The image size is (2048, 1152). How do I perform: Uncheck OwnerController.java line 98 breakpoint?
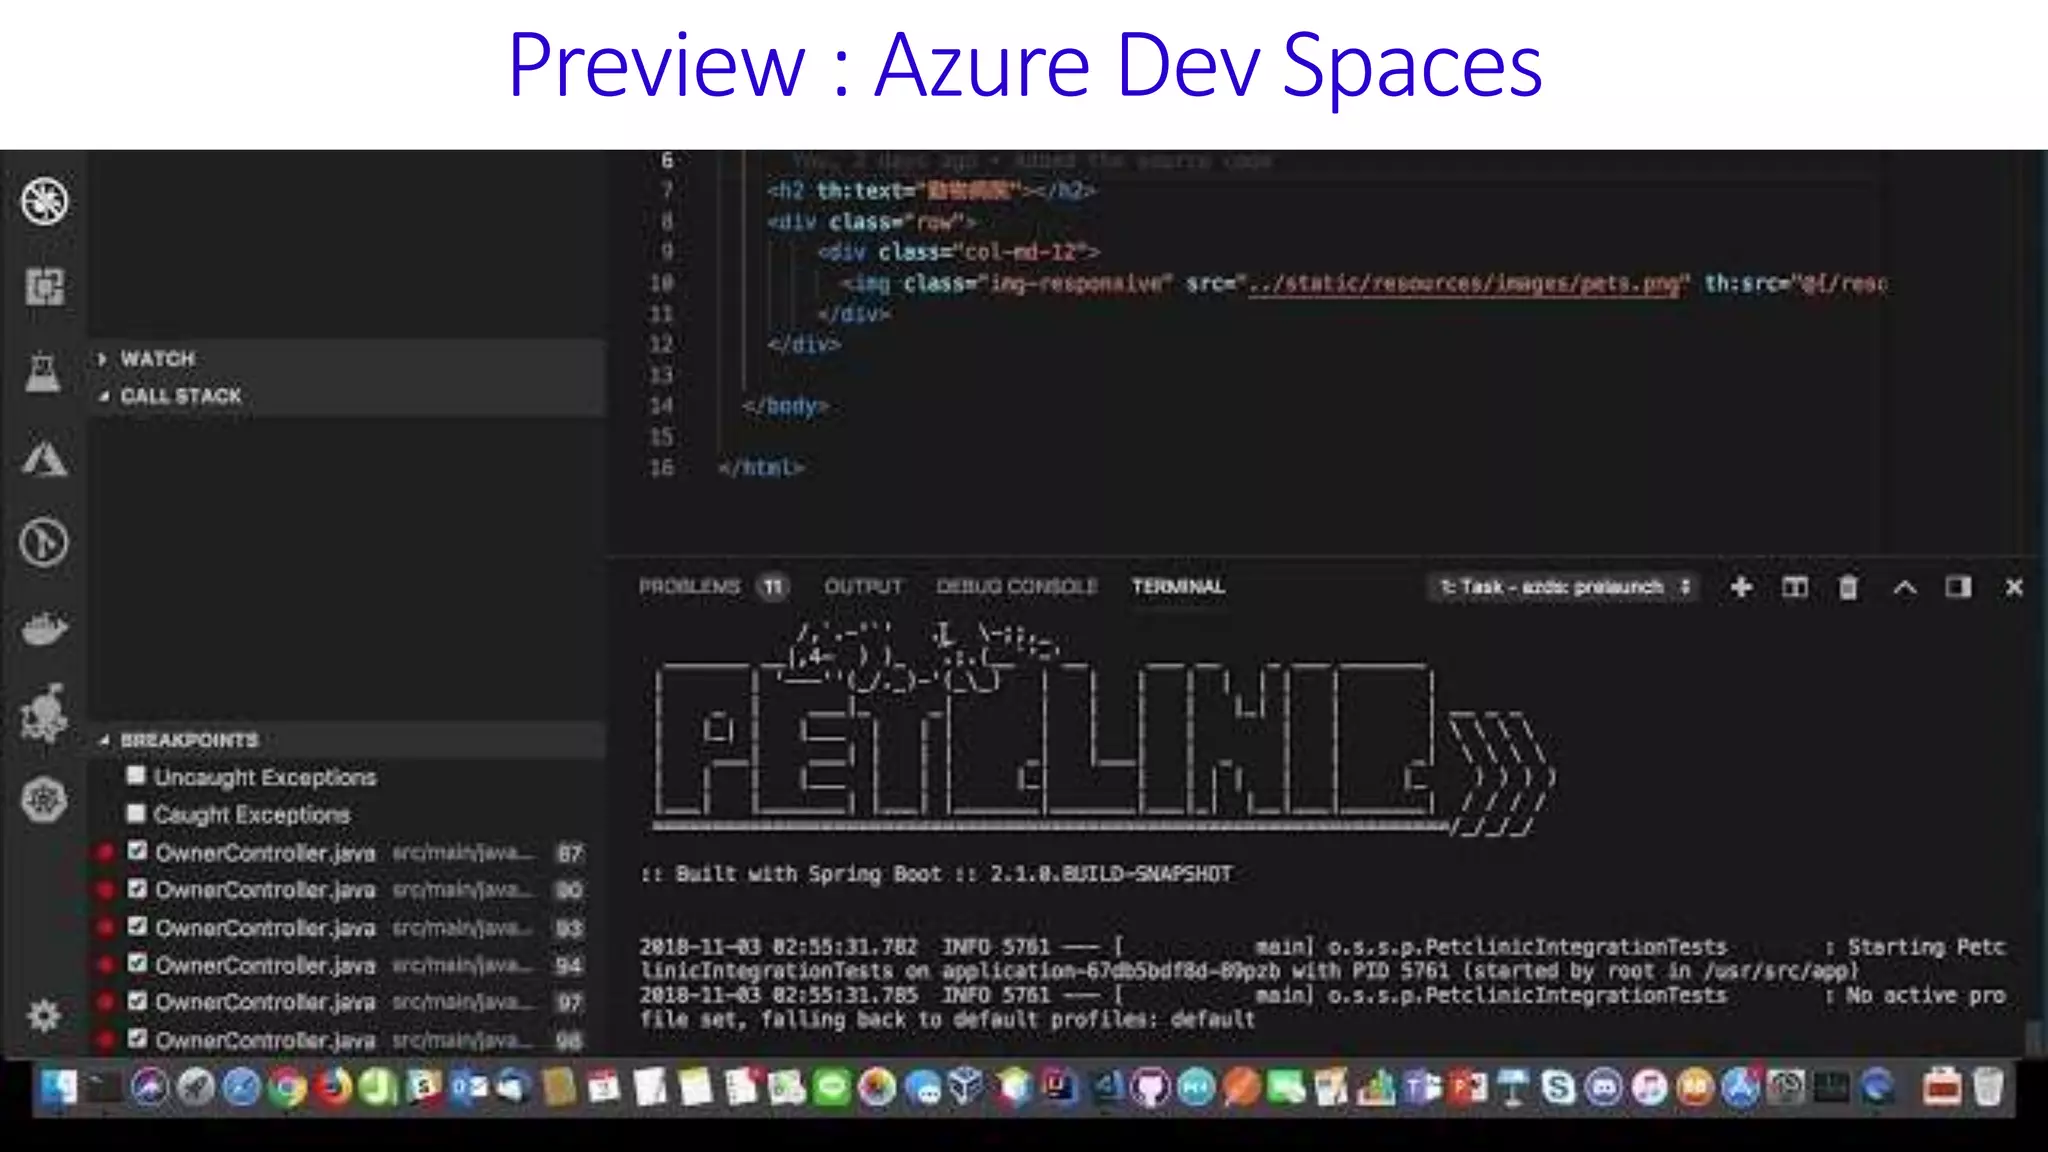[x=137, y=1039]
